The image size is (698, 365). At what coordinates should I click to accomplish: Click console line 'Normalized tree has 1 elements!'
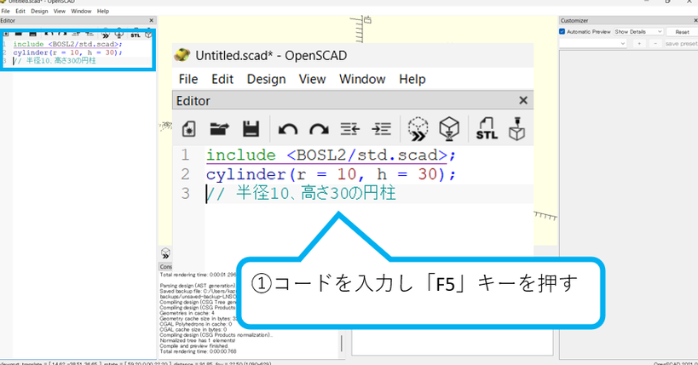pyautogui.click(x=197, y=341)
